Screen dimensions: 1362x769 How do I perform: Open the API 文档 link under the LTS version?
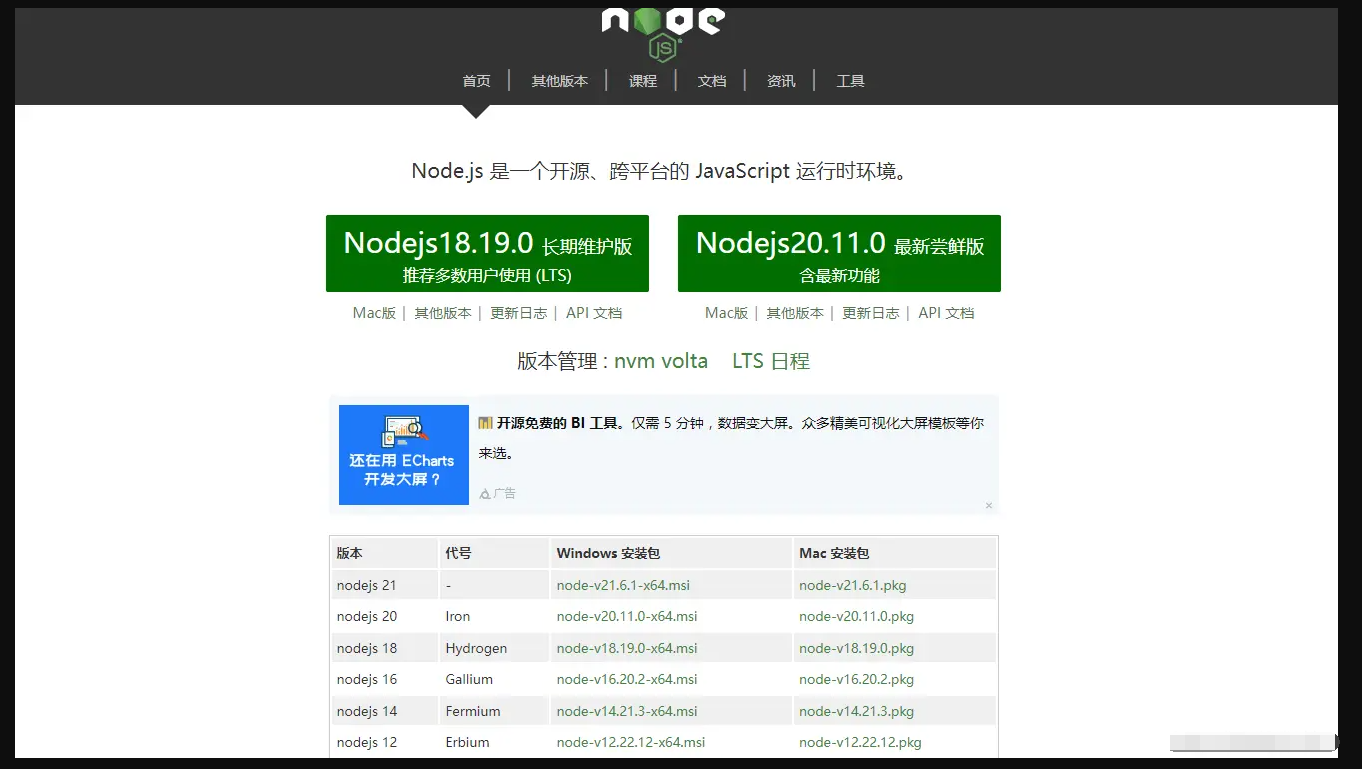click(594, 313)
